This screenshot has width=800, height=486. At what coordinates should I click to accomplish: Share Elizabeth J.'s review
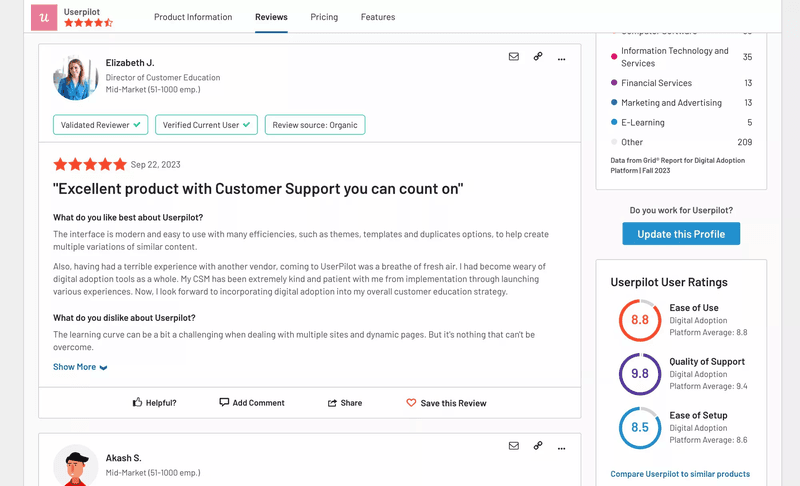click(345, 403)
